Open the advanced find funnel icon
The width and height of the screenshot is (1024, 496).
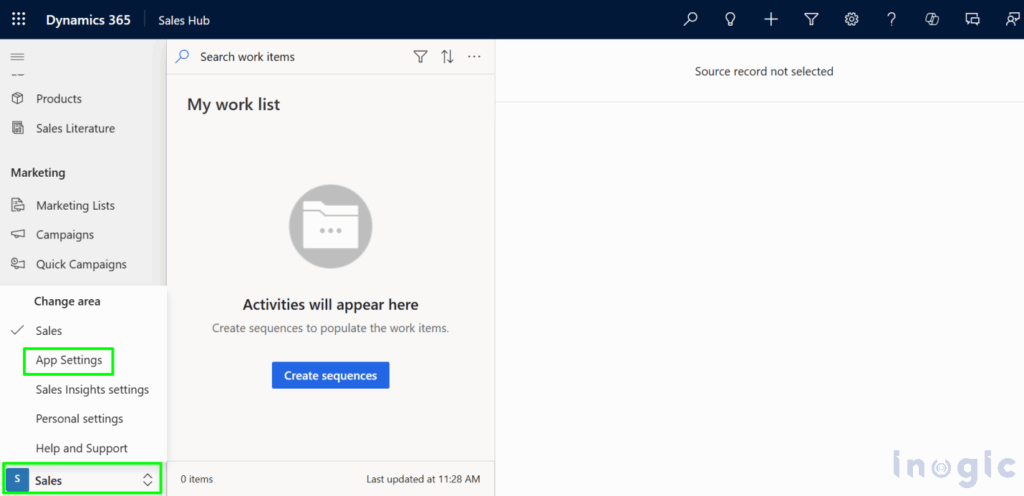click(x=811, y=19)
